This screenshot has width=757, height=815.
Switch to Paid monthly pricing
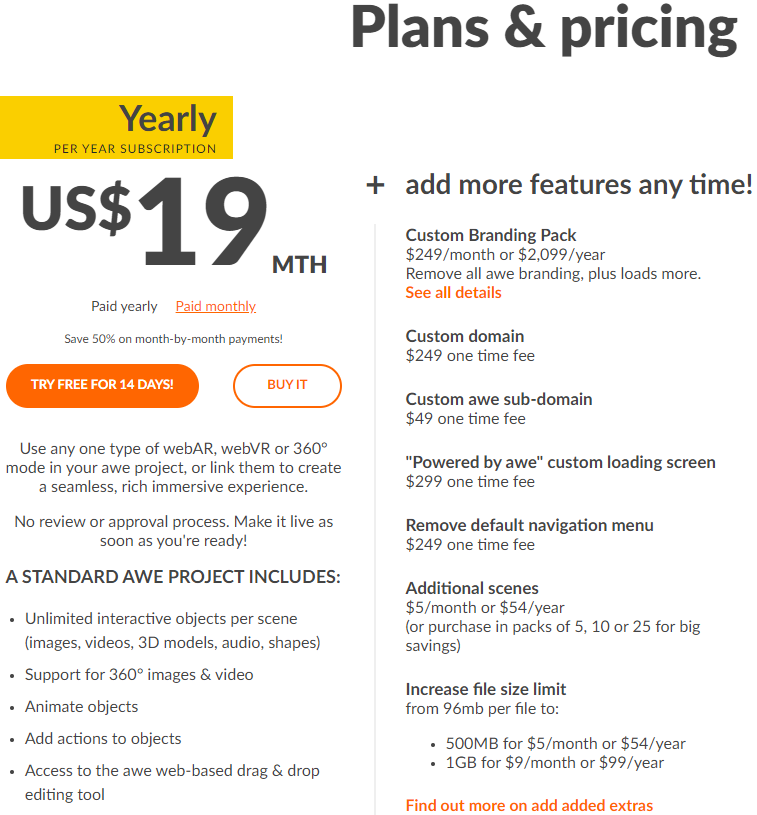pyautogui.click(x=216, y=306)
